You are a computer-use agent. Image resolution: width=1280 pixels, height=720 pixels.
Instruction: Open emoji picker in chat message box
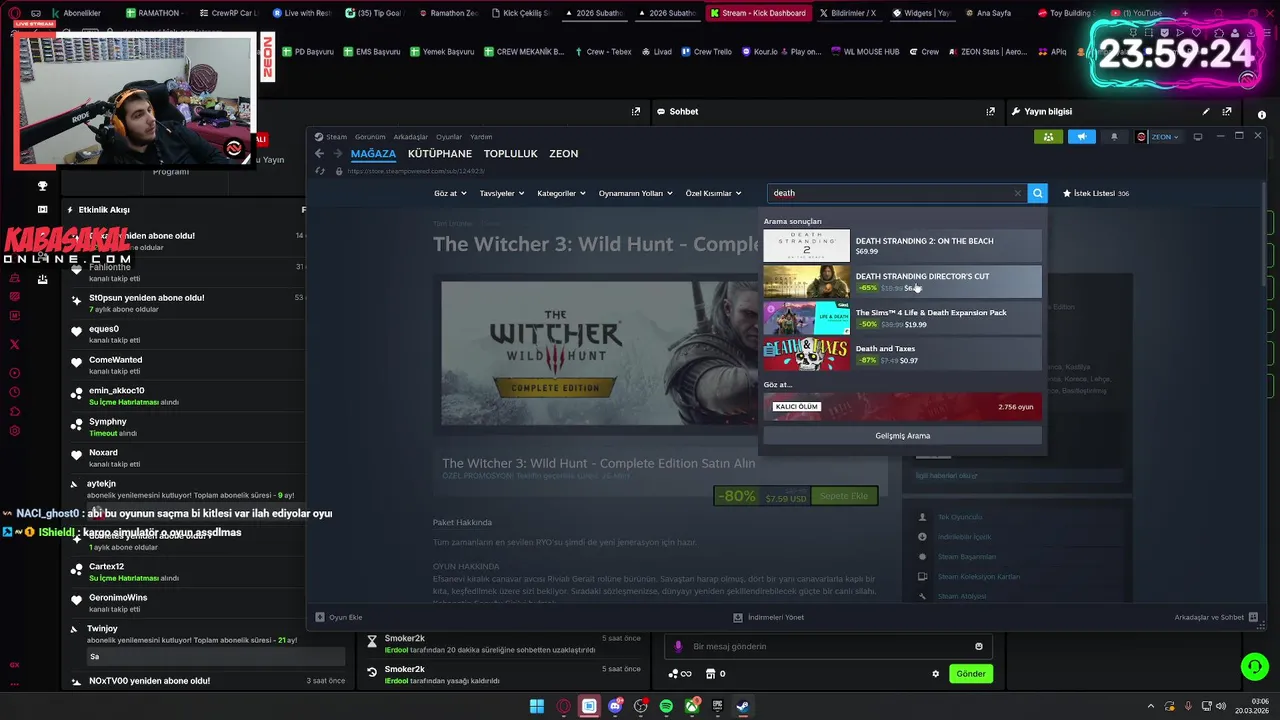(979, 646)
